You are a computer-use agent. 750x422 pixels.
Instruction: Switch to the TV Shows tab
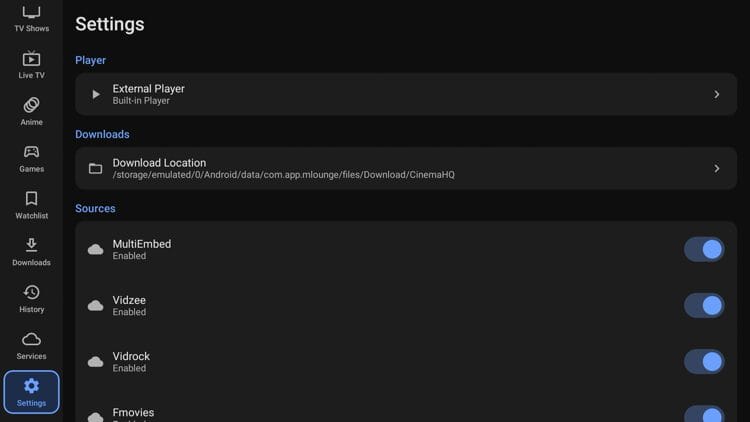point(31,17)
